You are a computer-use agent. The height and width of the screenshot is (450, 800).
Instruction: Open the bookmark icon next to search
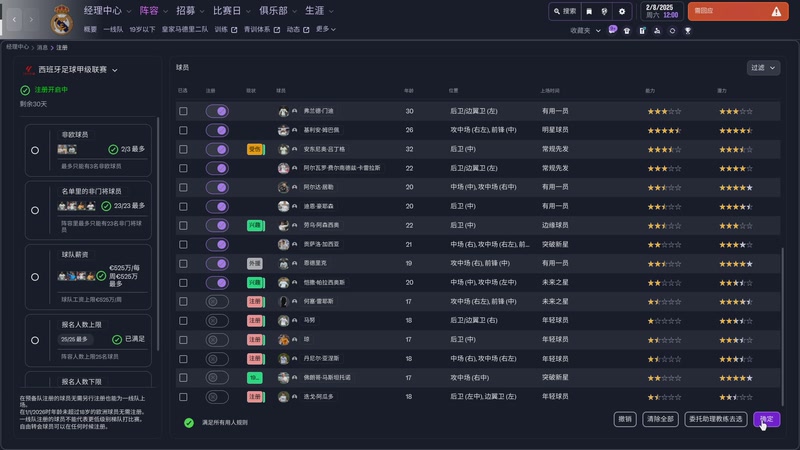pos(589,11)
